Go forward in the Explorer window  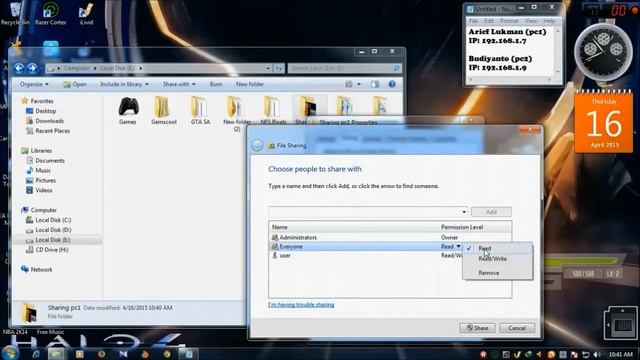[x=32, y=68]
